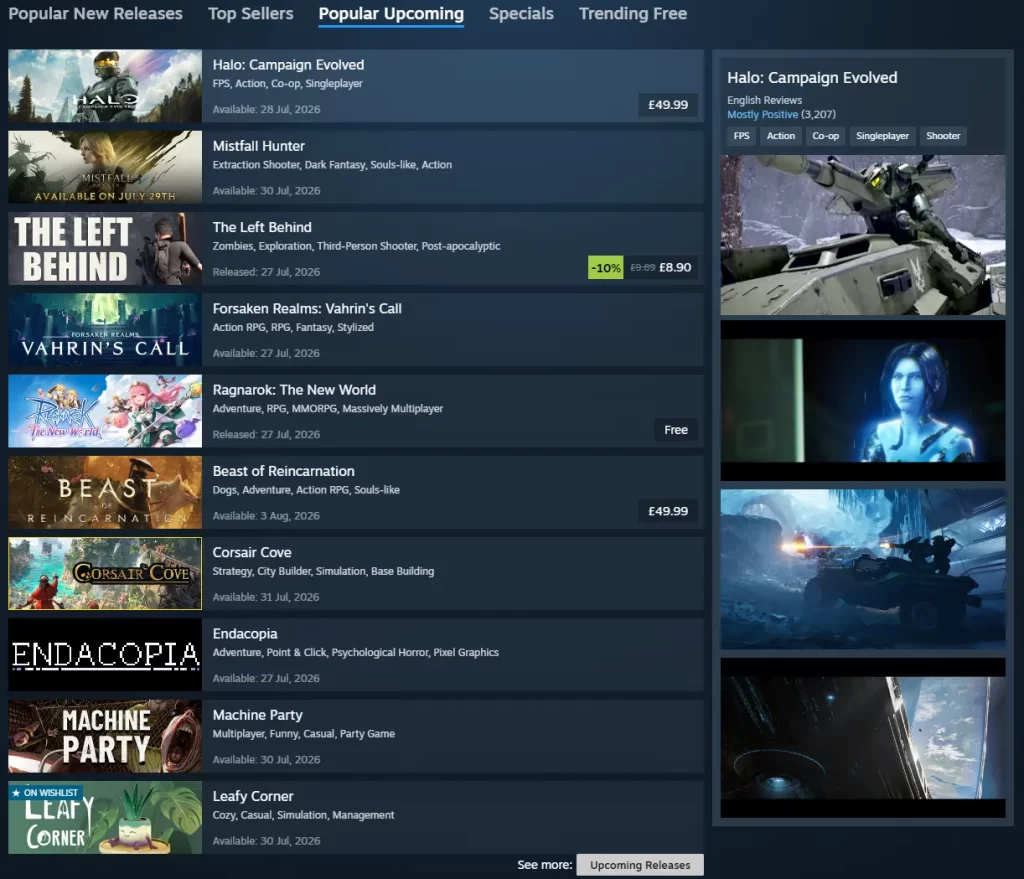Click The Left Behind 'Released: 27 Jul, 2026'

[x=266, y=272]
